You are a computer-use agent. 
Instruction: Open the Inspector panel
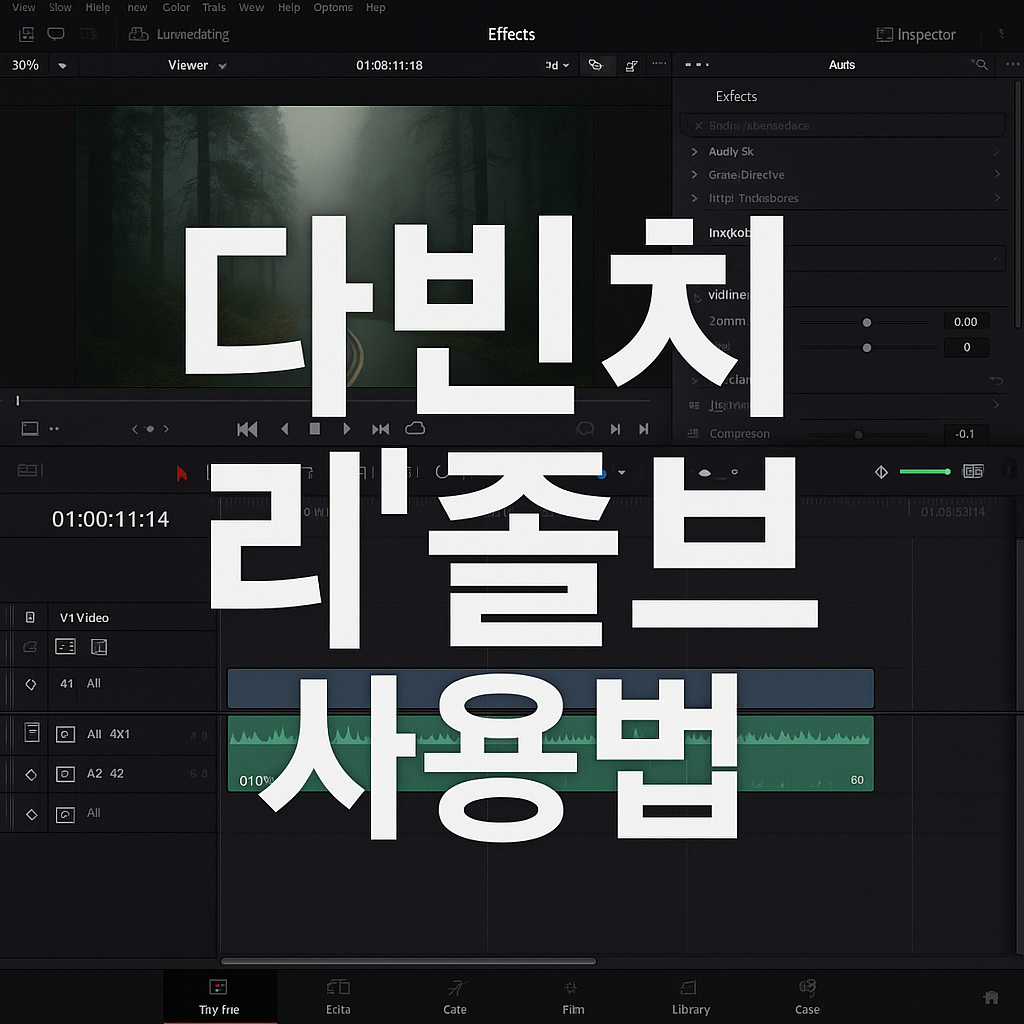pyautogui.click(x=916, y=35)
